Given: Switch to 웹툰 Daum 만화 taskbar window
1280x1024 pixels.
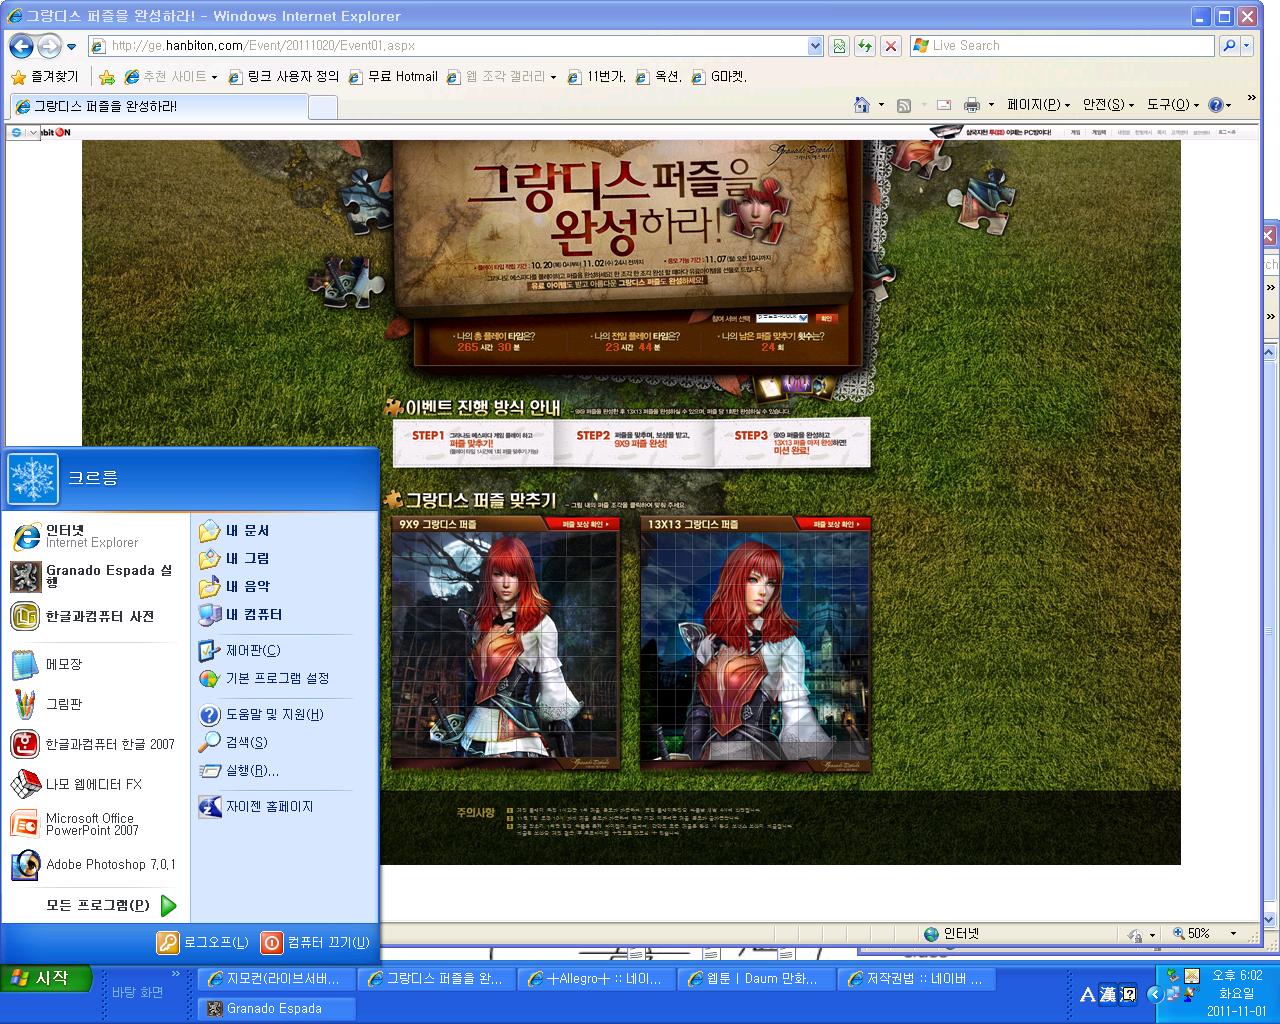Looking at the screenshot, I should click(755, 979).
